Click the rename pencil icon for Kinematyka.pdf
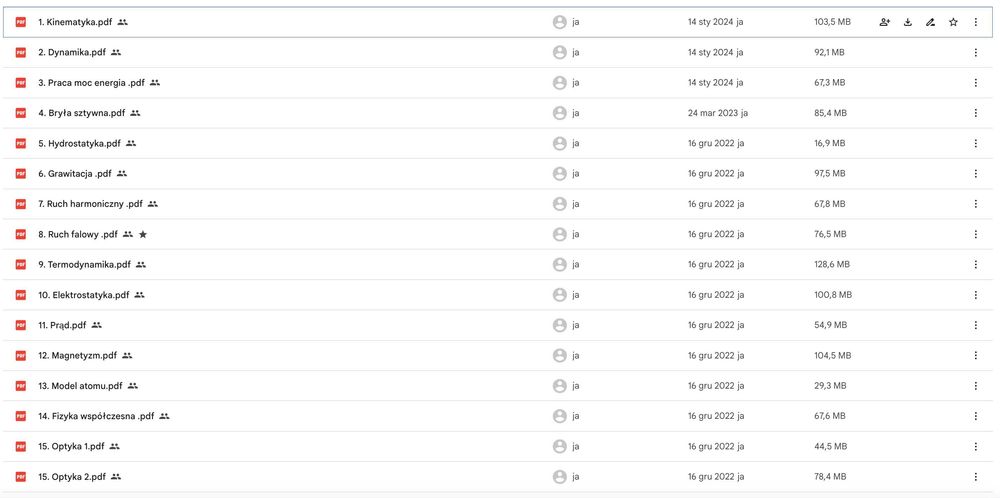 [930, 22]
